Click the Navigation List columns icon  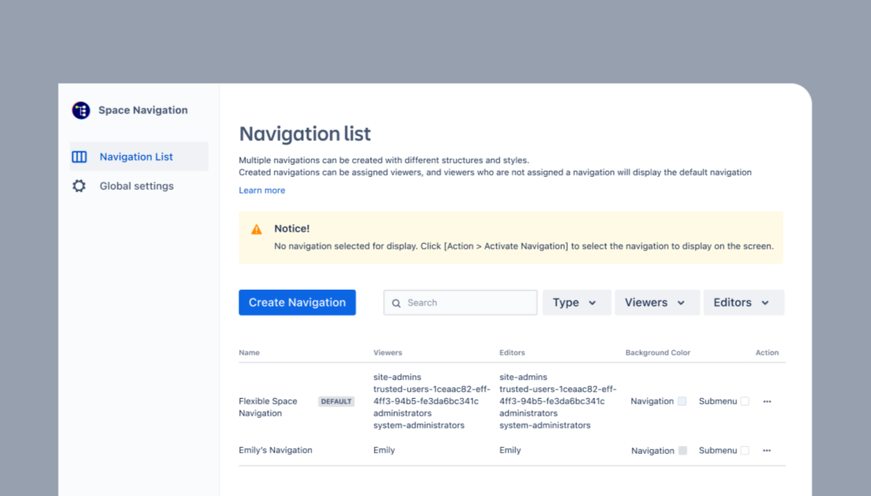point(79,157)
